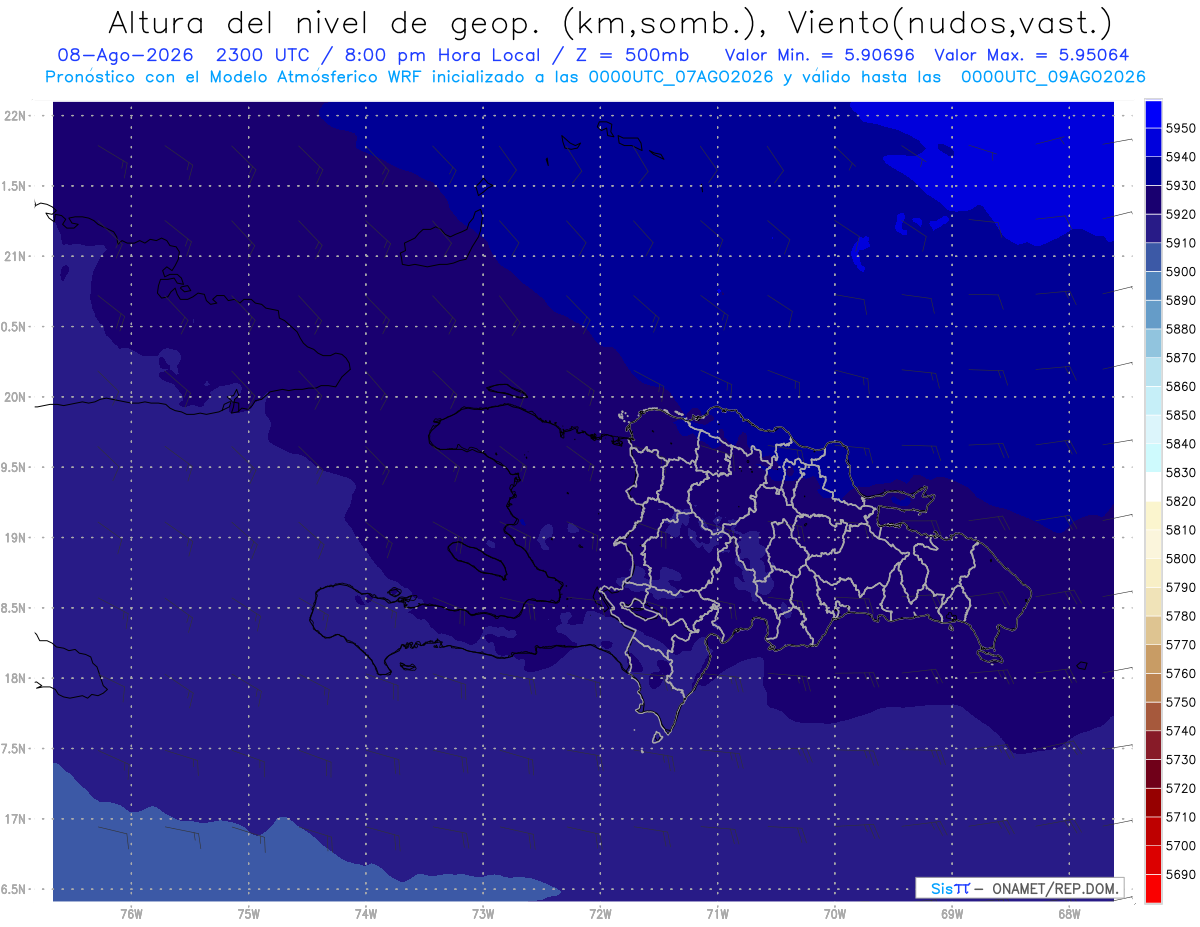This screenshot has width=1200, height=927.
Task: Click the '70W' longitude label
Action: click(835, 913)
